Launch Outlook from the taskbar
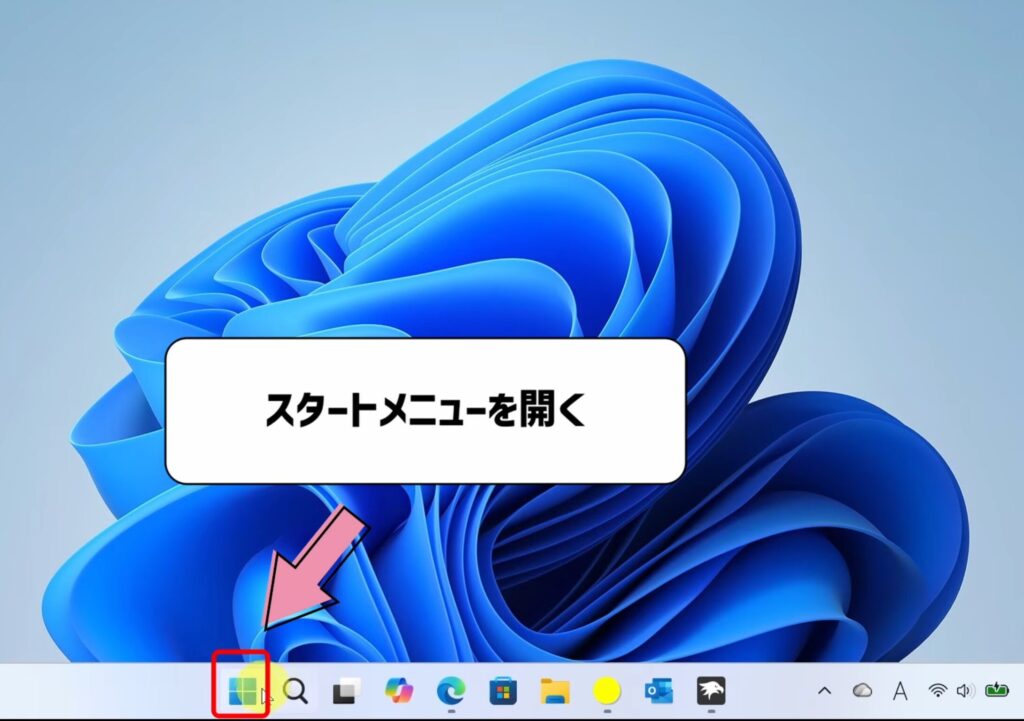Viewport: 1024px width, 721px height. tap(660, 691)
